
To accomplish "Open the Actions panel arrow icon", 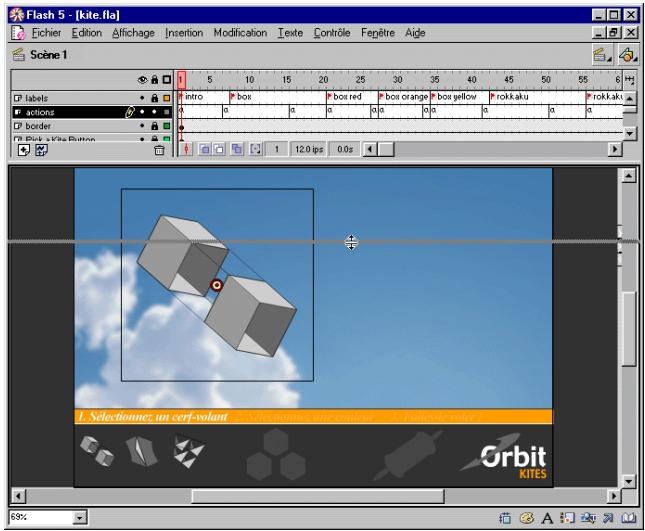I will point(608,518).
